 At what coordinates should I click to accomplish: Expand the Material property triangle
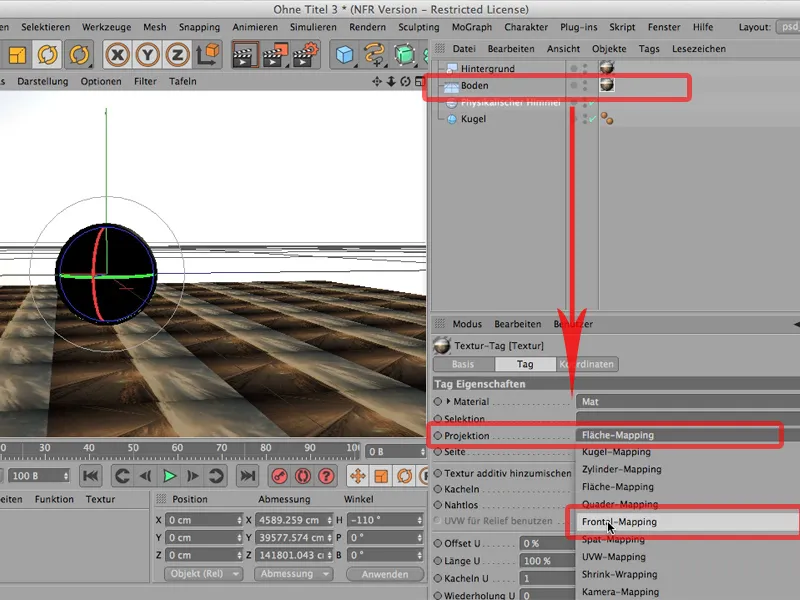point(448,402)
